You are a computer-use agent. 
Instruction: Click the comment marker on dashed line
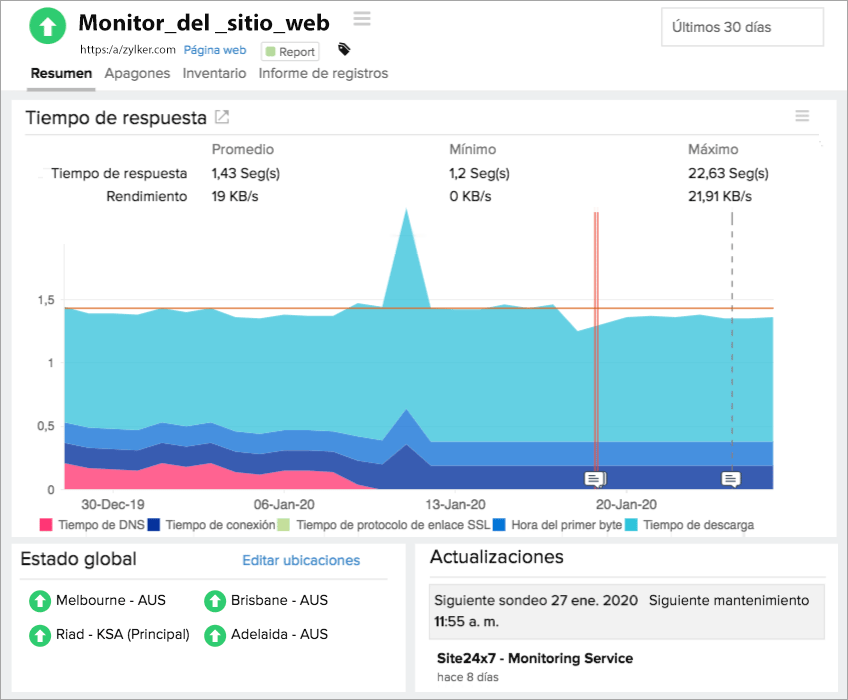731,479
